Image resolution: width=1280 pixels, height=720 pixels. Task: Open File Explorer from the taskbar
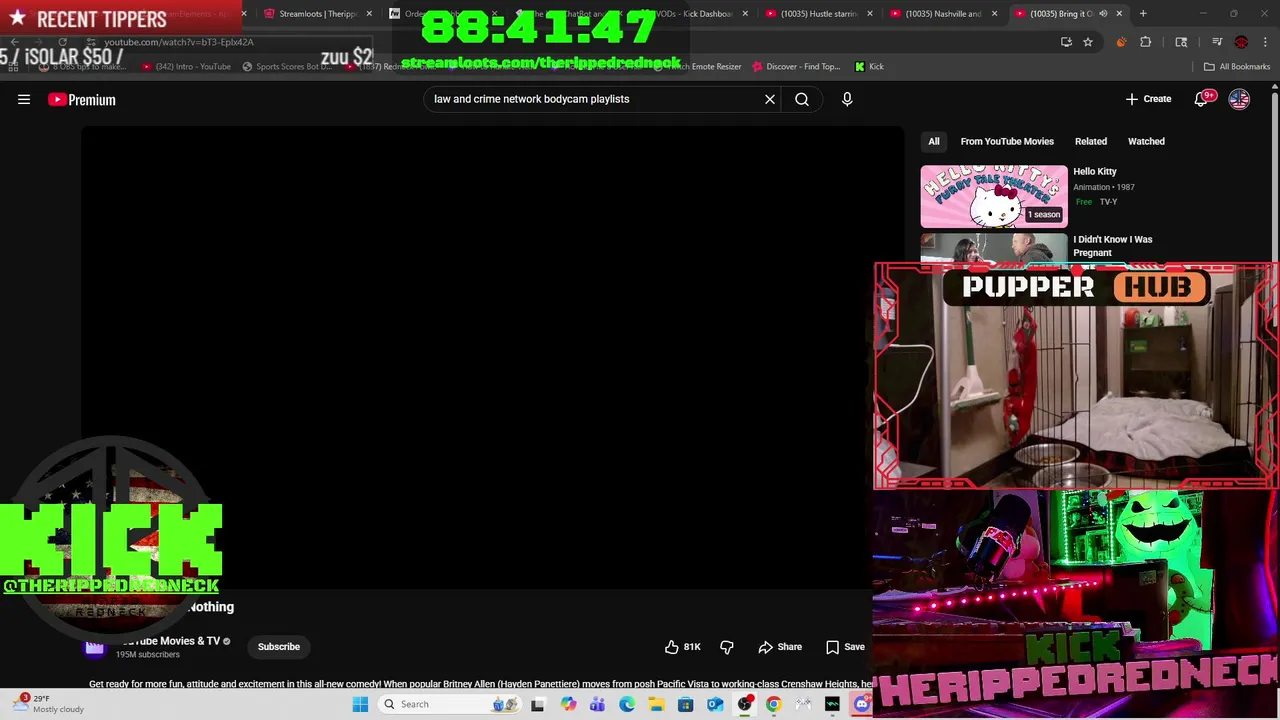pyautogui.click(x=656, y=704)
